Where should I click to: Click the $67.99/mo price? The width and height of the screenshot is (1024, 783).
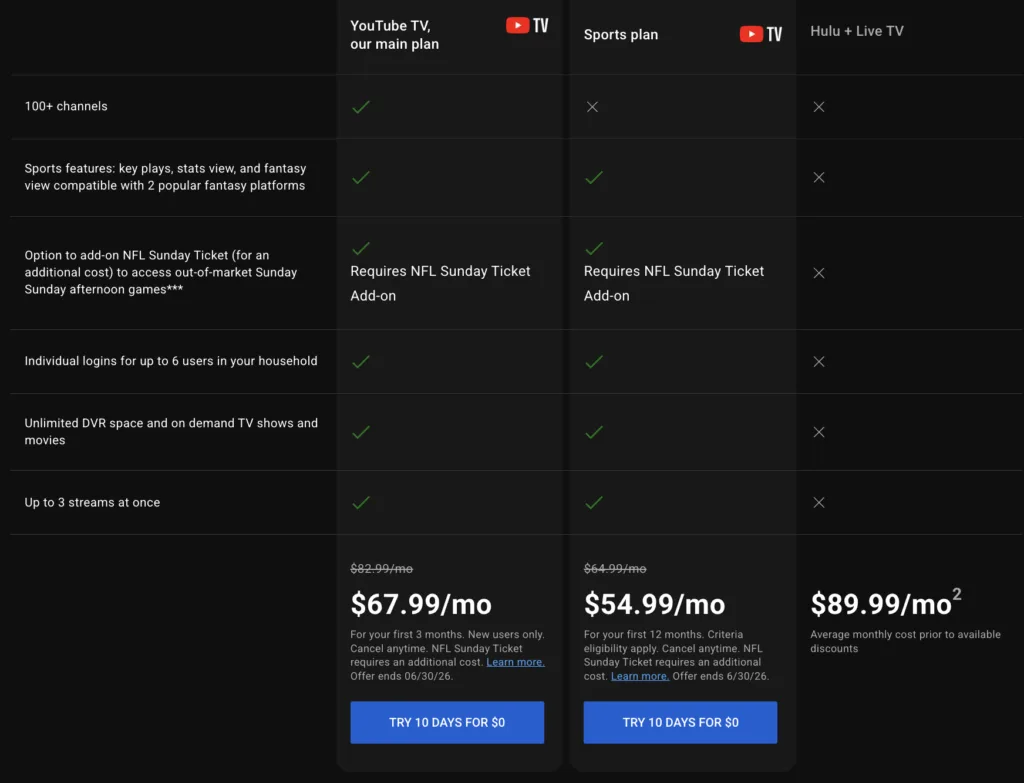point(421,604)
